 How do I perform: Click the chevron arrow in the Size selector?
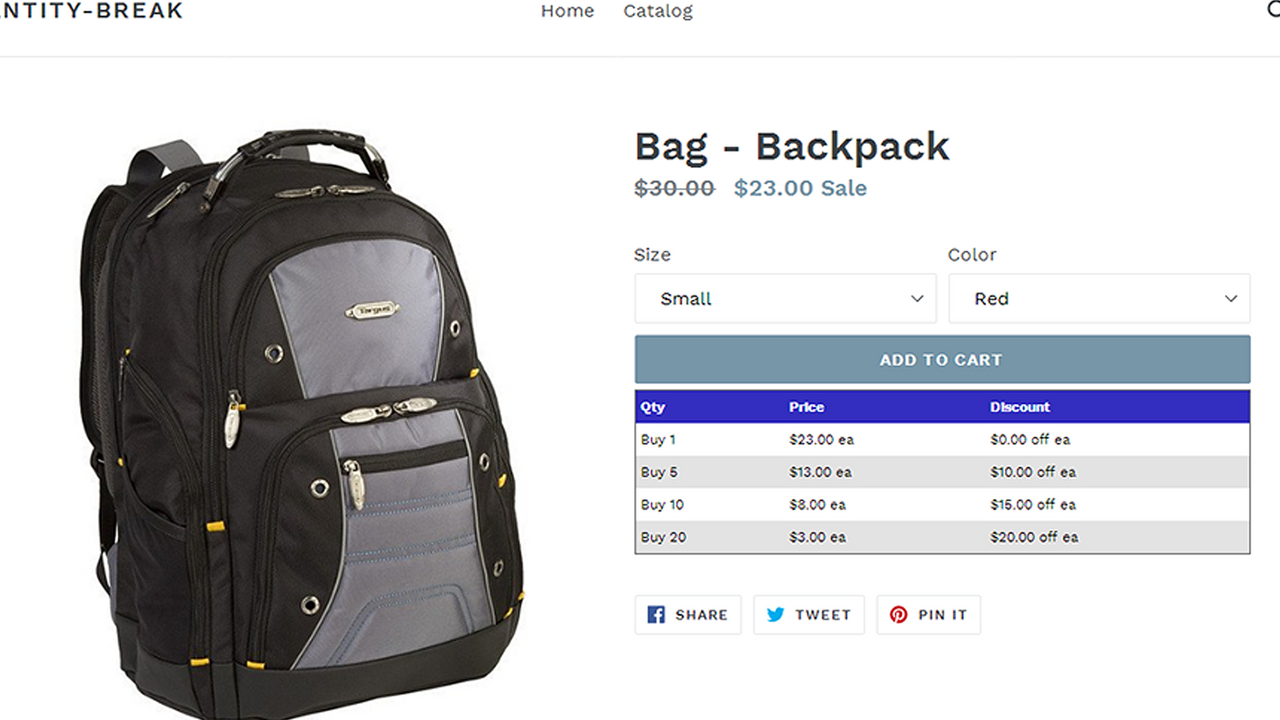coord(917,299)
